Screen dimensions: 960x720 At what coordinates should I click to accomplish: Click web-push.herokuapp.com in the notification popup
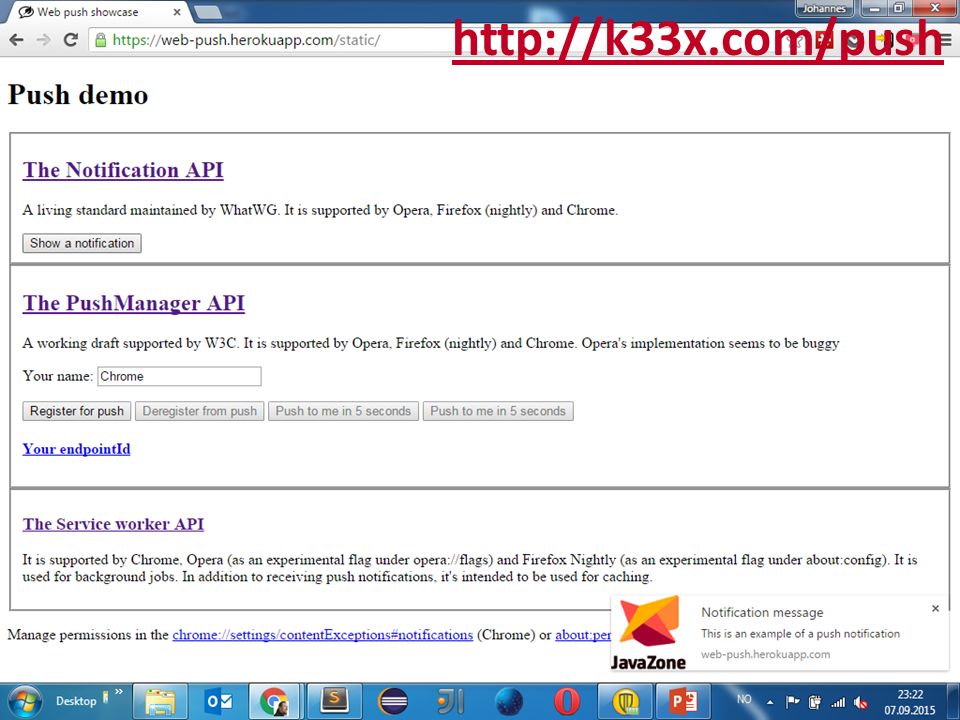766,654
